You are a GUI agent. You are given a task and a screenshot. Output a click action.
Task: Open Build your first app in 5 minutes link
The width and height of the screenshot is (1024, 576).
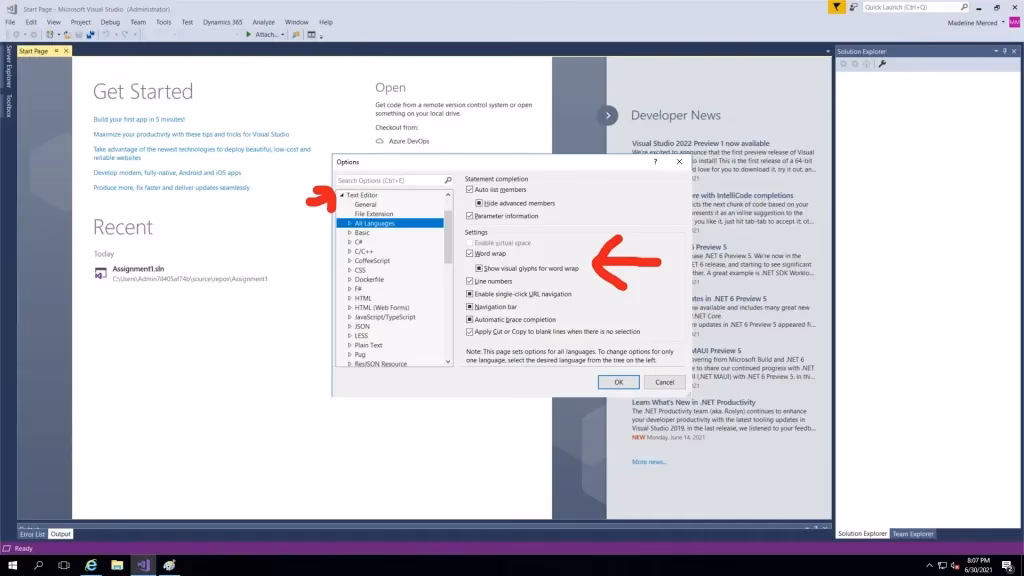(x=139, y=120)
